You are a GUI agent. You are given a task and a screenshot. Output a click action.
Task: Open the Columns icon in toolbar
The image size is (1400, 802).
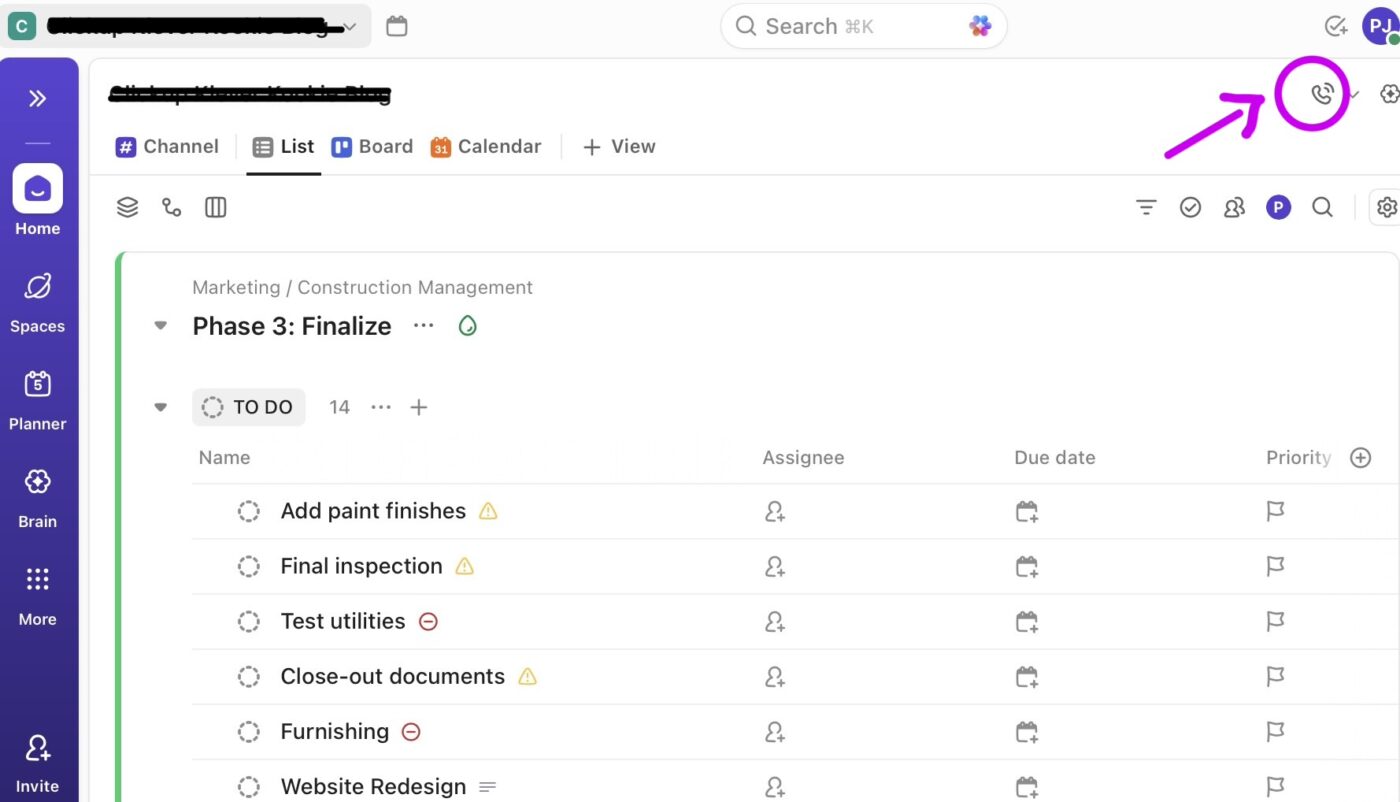215,207
